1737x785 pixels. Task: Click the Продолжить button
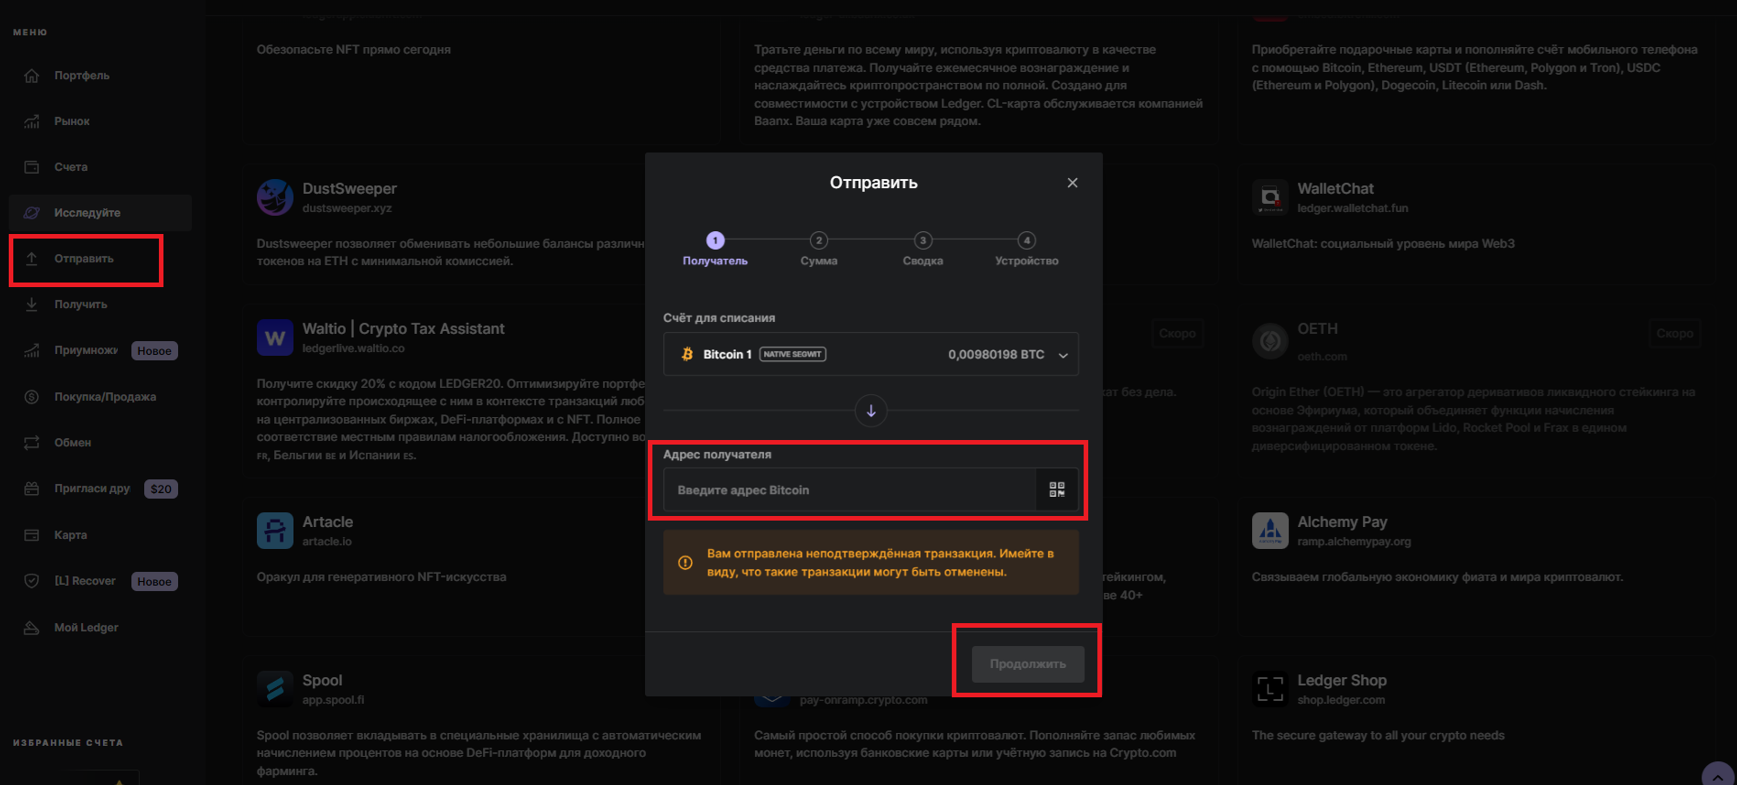pyautogui.click(x=1028, y=664)
